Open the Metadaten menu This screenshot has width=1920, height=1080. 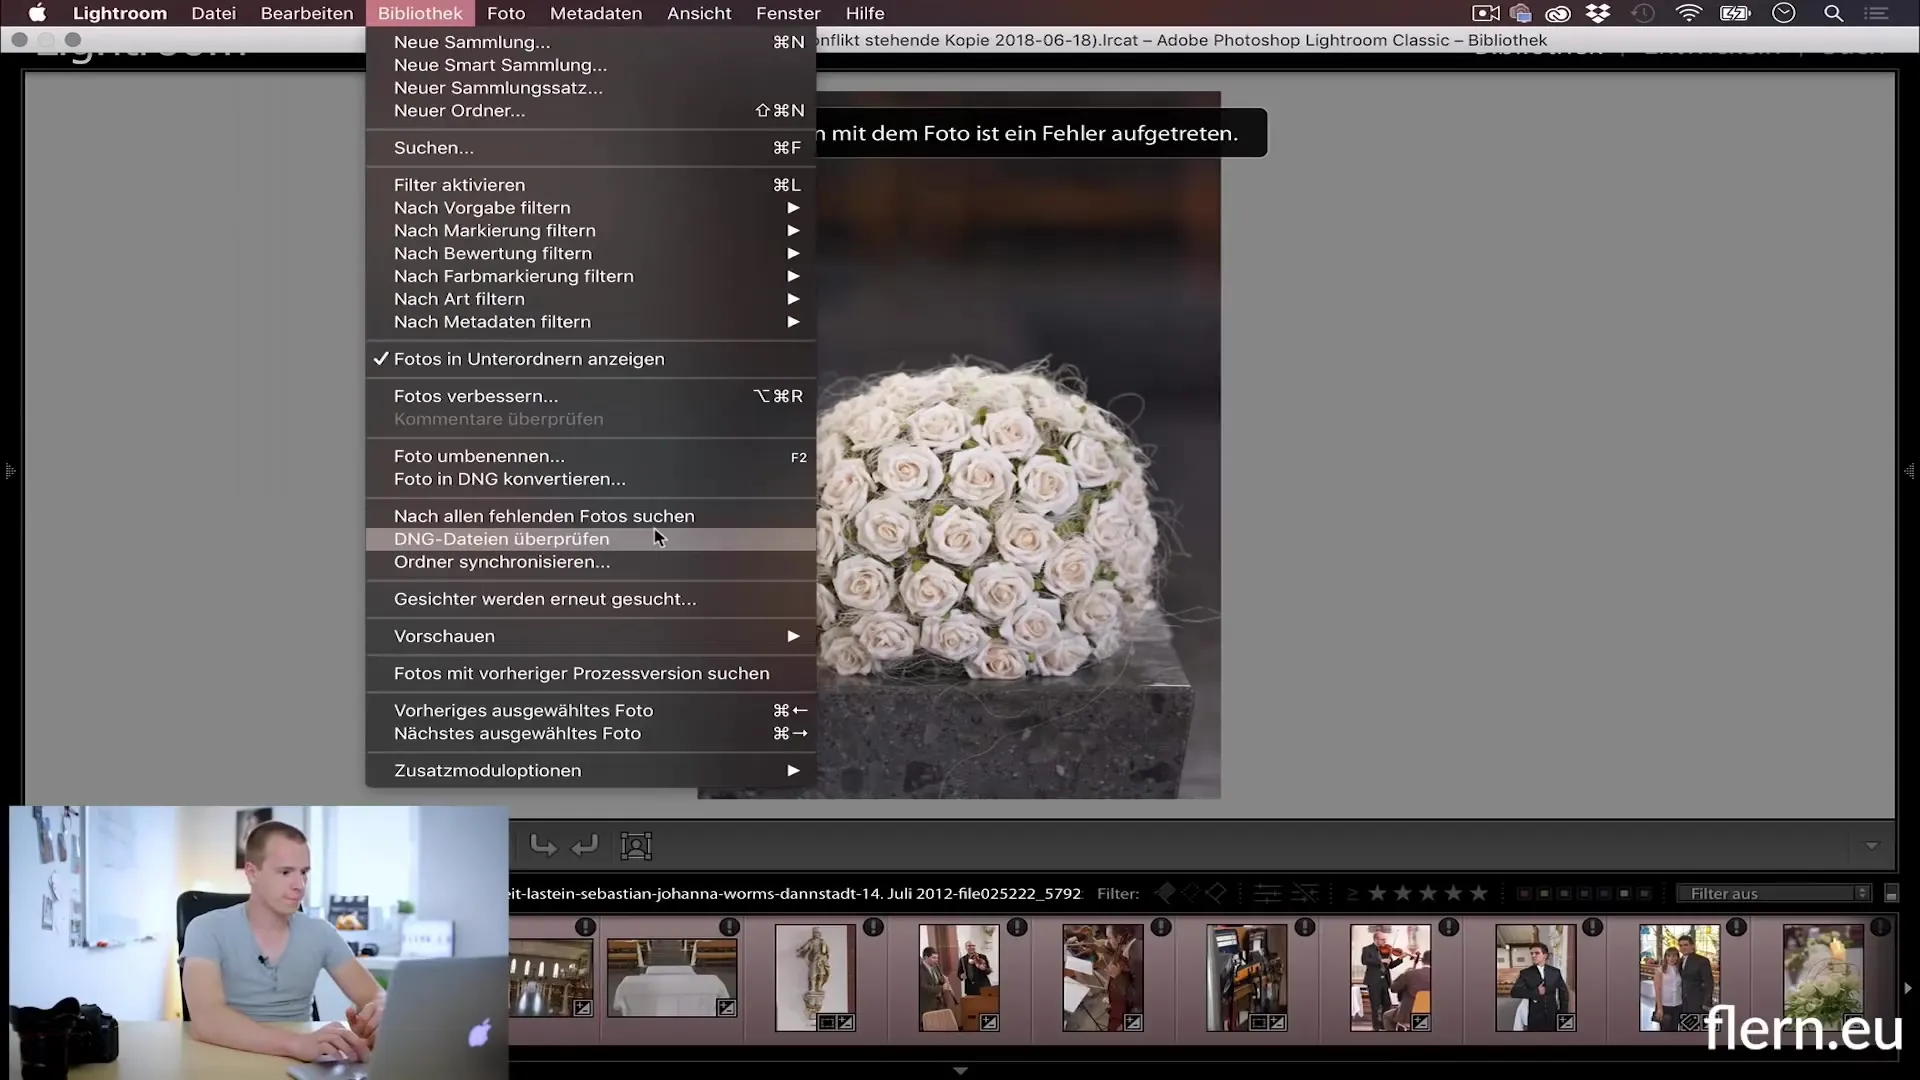[x=596, y=13]
